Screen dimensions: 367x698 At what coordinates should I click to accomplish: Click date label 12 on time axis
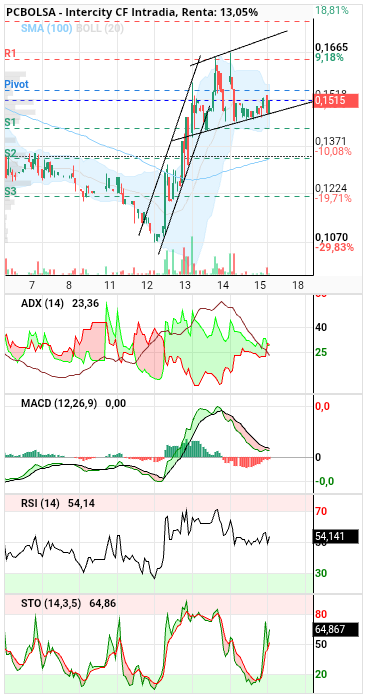[x=147, y=285]
